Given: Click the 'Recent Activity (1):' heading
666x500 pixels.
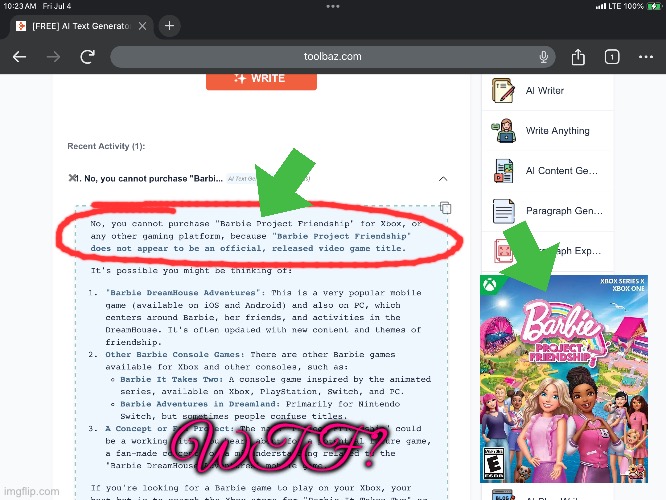Looking at the screenshot, I should tap(106, 146).
